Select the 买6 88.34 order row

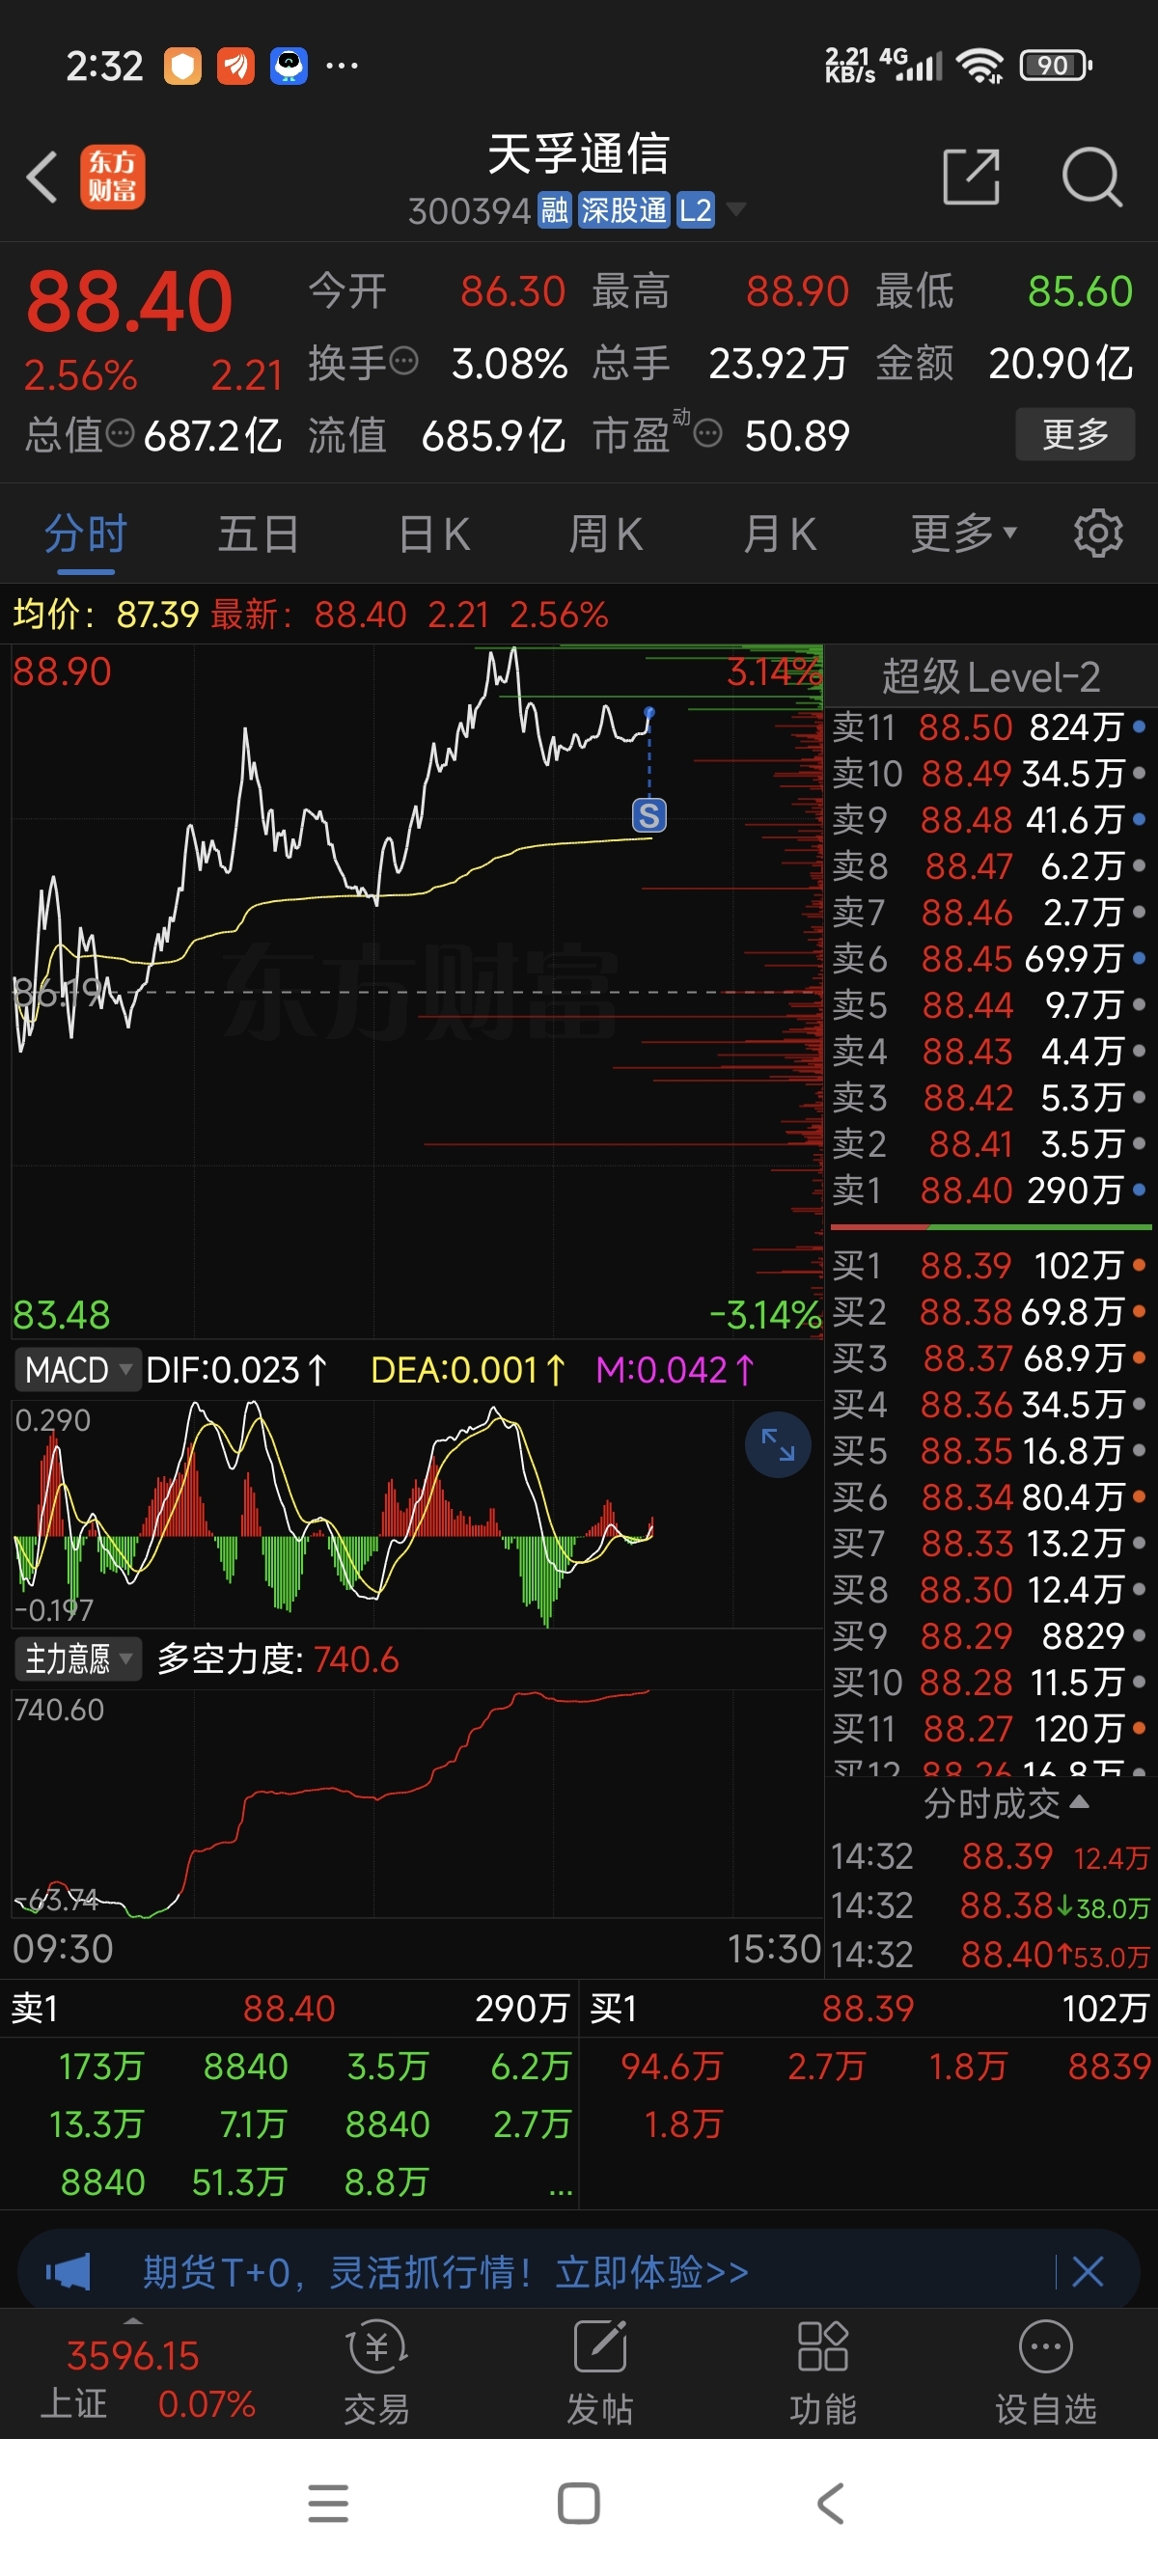tap(990, 1497)
